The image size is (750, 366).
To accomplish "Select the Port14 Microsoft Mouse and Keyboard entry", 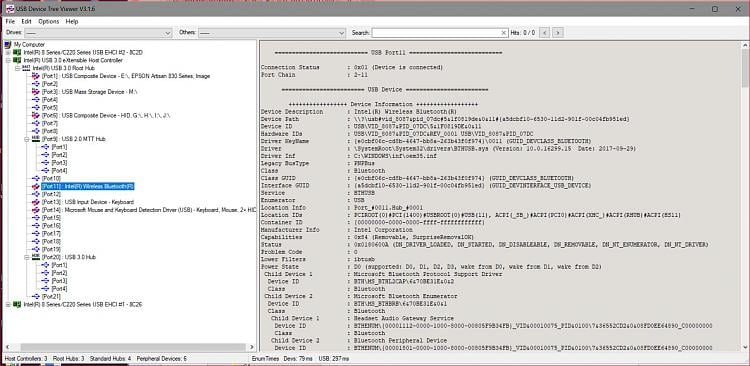I will pyautogui.click(x=149, y=210).
